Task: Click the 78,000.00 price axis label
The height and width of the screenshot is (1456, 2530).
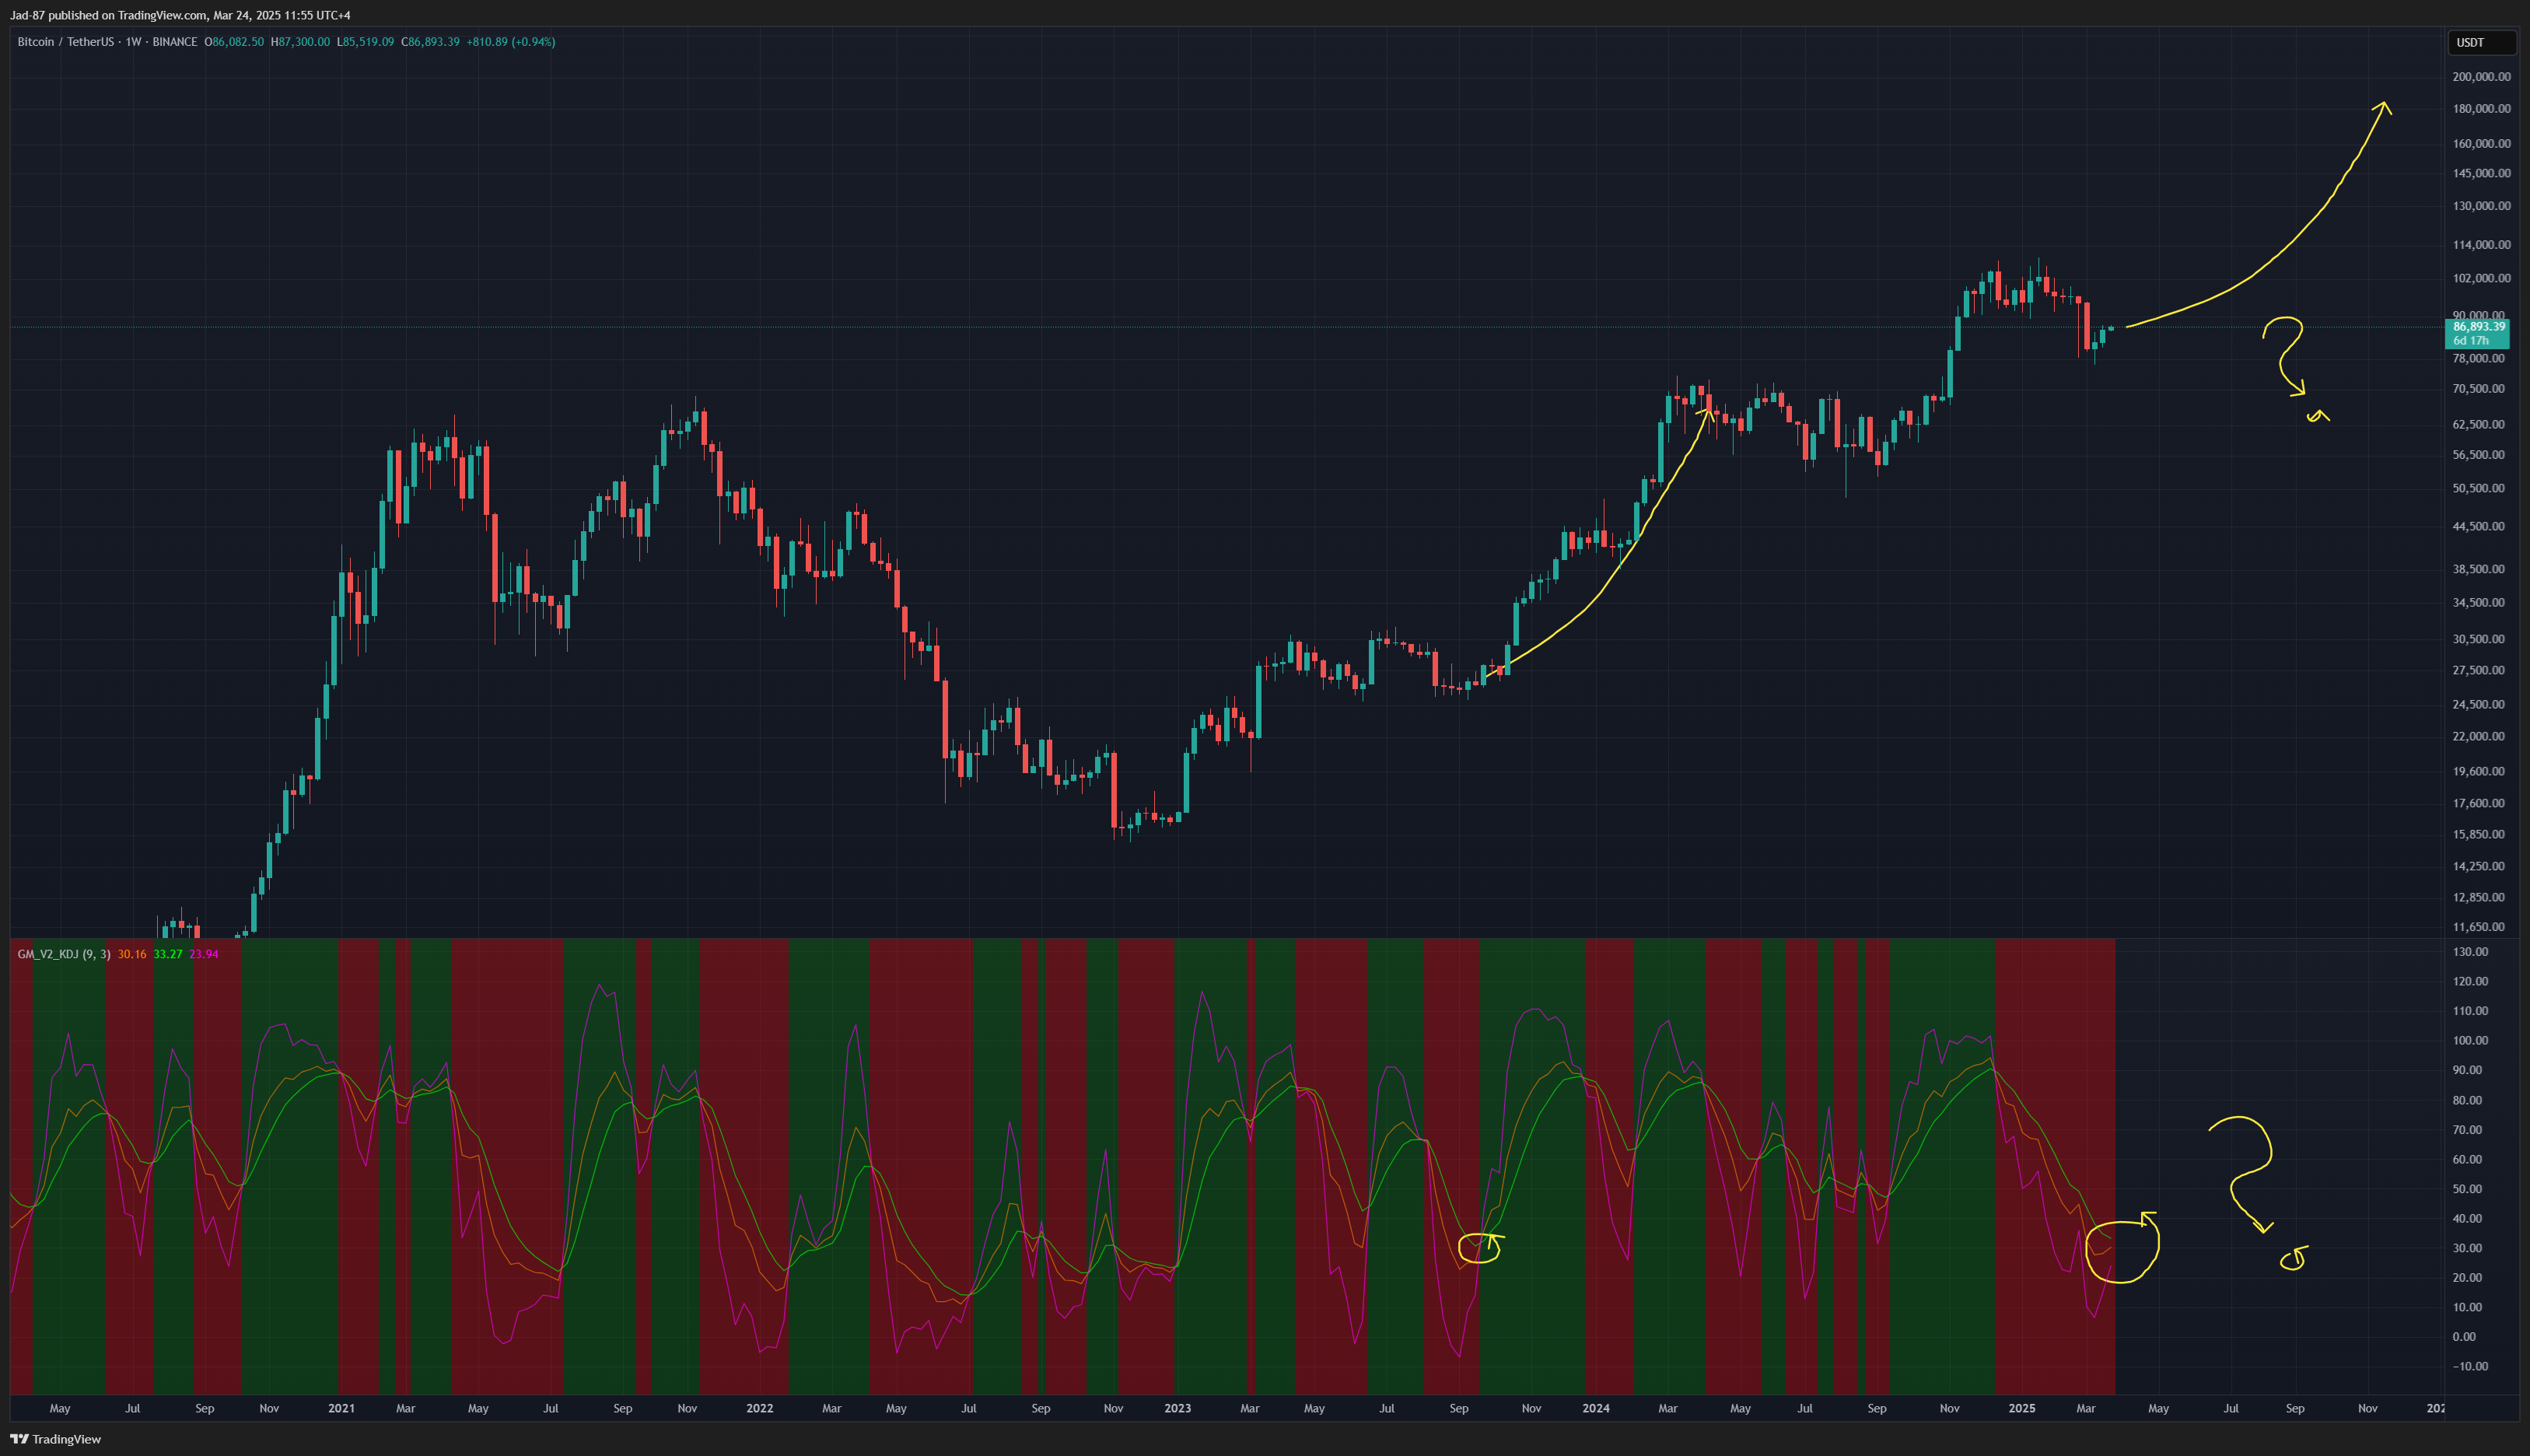Action: 2479,358
